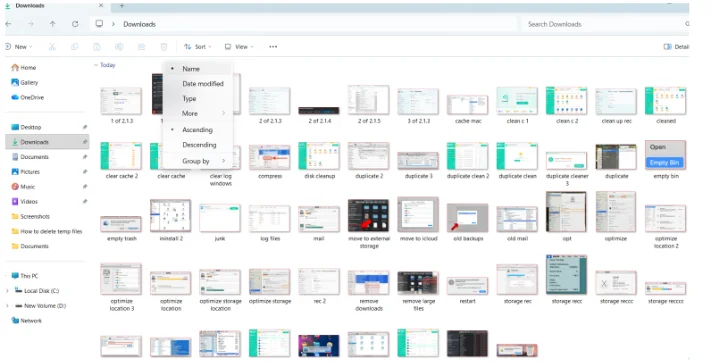
Task: Sort by Name option
Action: [198, 69]
